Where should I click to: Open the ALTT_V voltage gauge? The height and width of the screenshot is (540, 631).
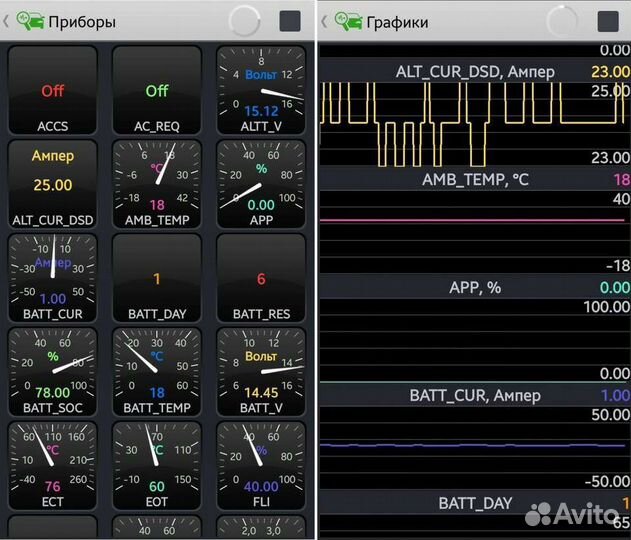click(x=261, y=90)
